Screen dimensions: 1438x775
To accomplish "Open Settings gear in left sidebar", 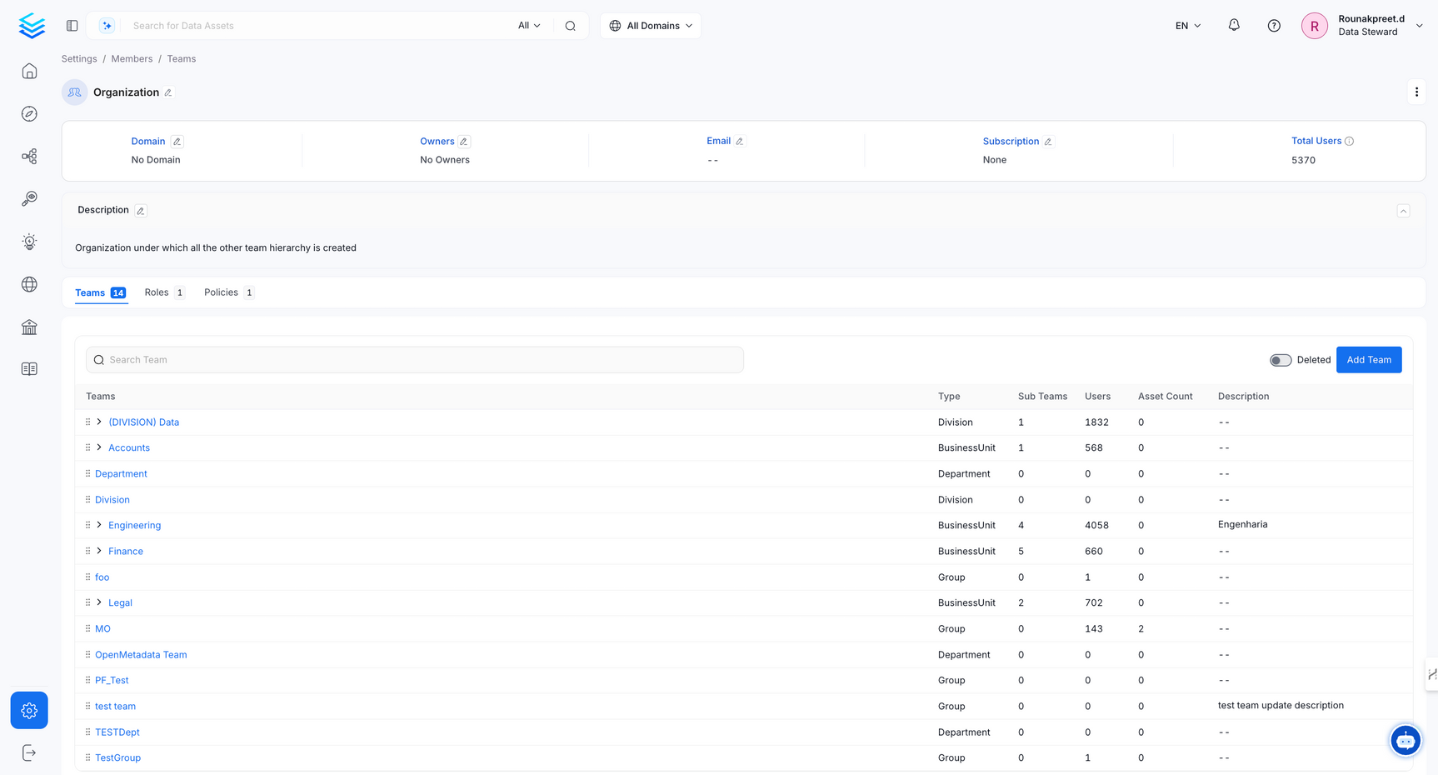I will tap(29, 710).
